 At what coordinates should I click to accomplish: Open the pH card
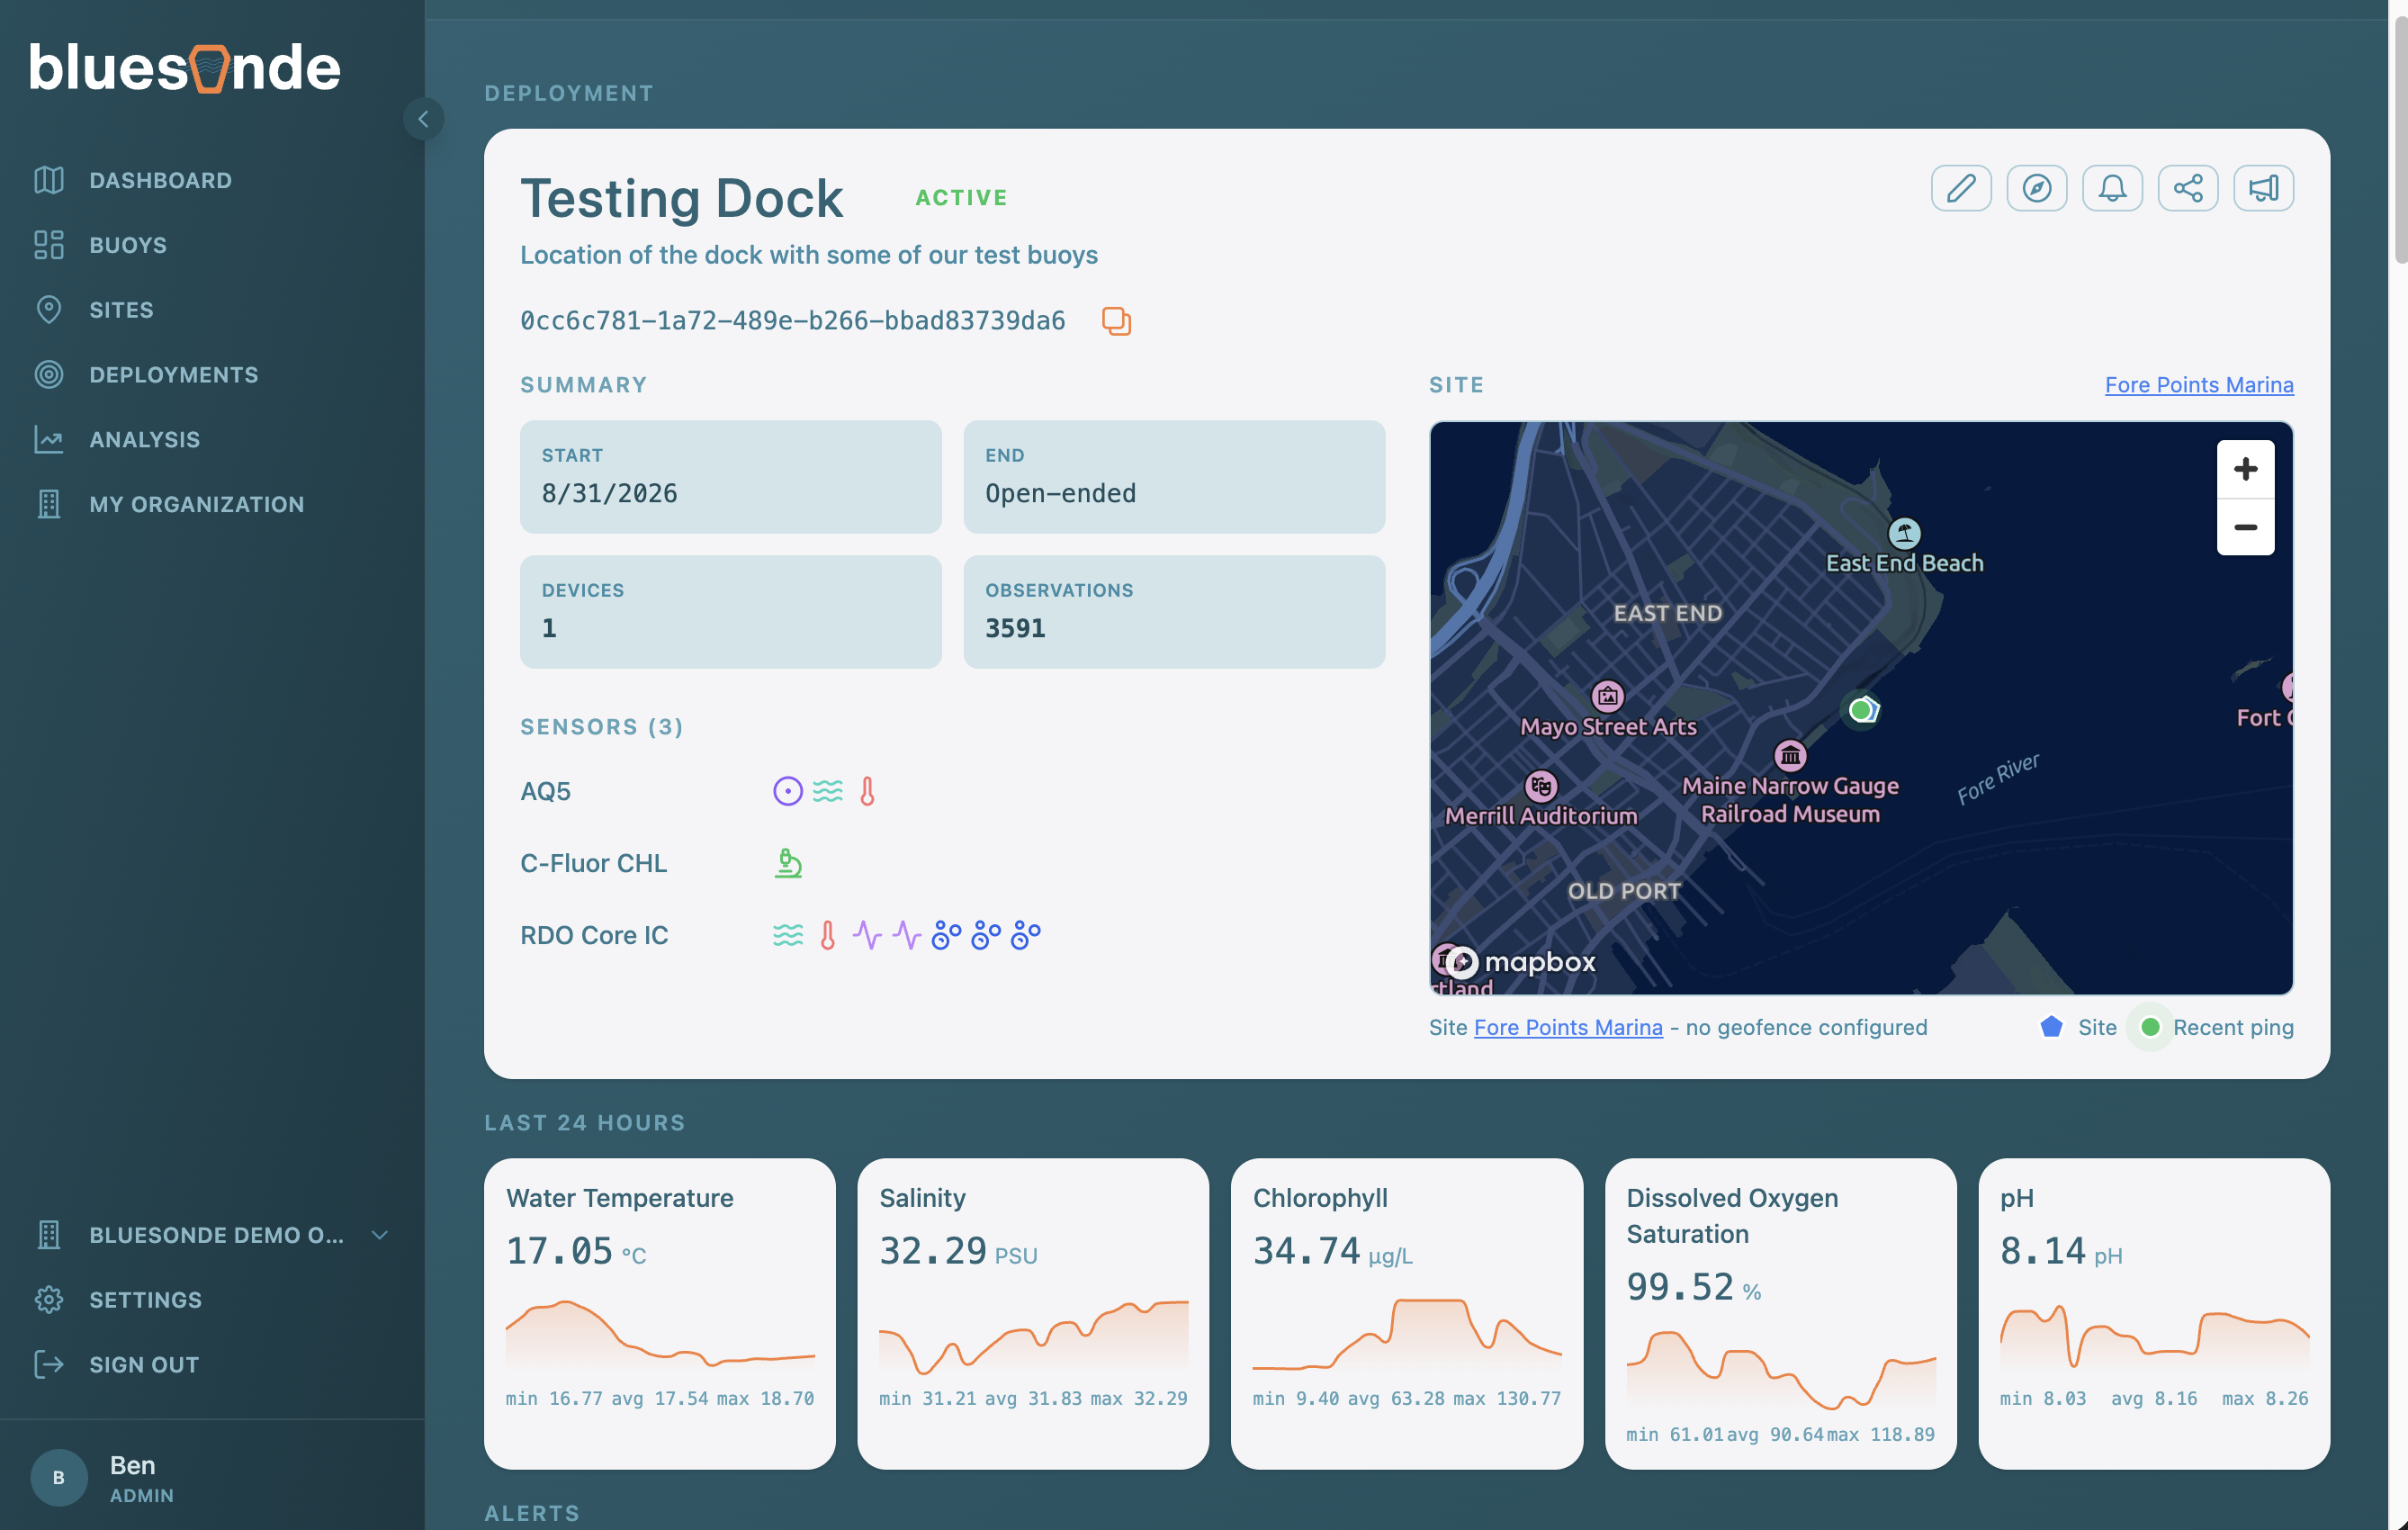click(2154, 1313)
